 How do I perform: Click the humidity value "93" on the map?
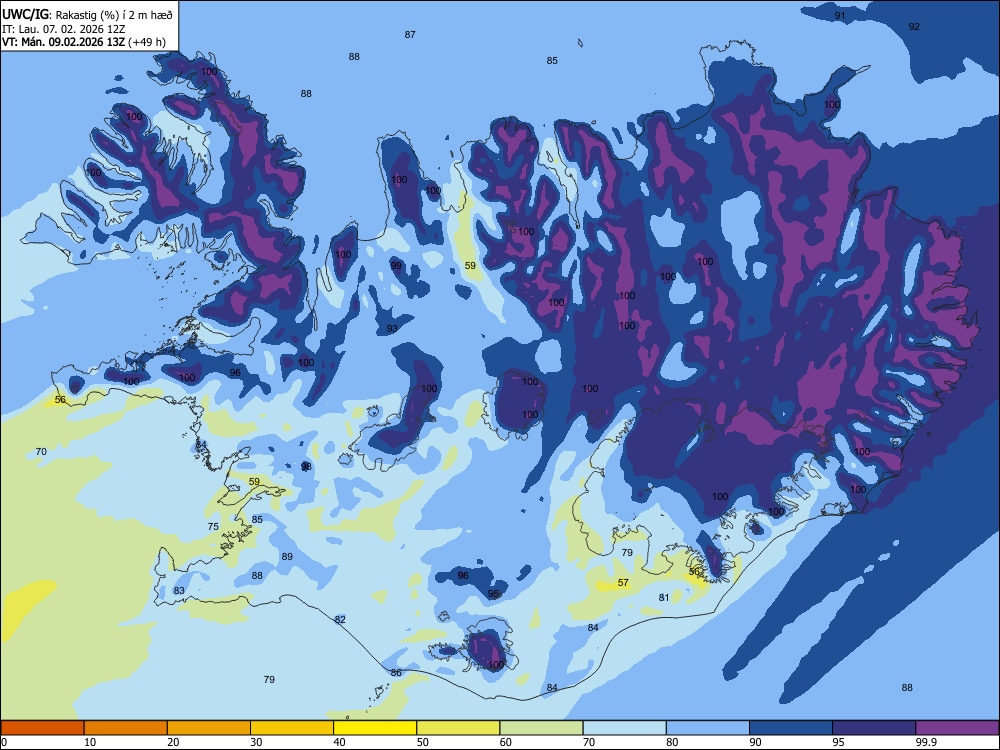click(392, 328)
